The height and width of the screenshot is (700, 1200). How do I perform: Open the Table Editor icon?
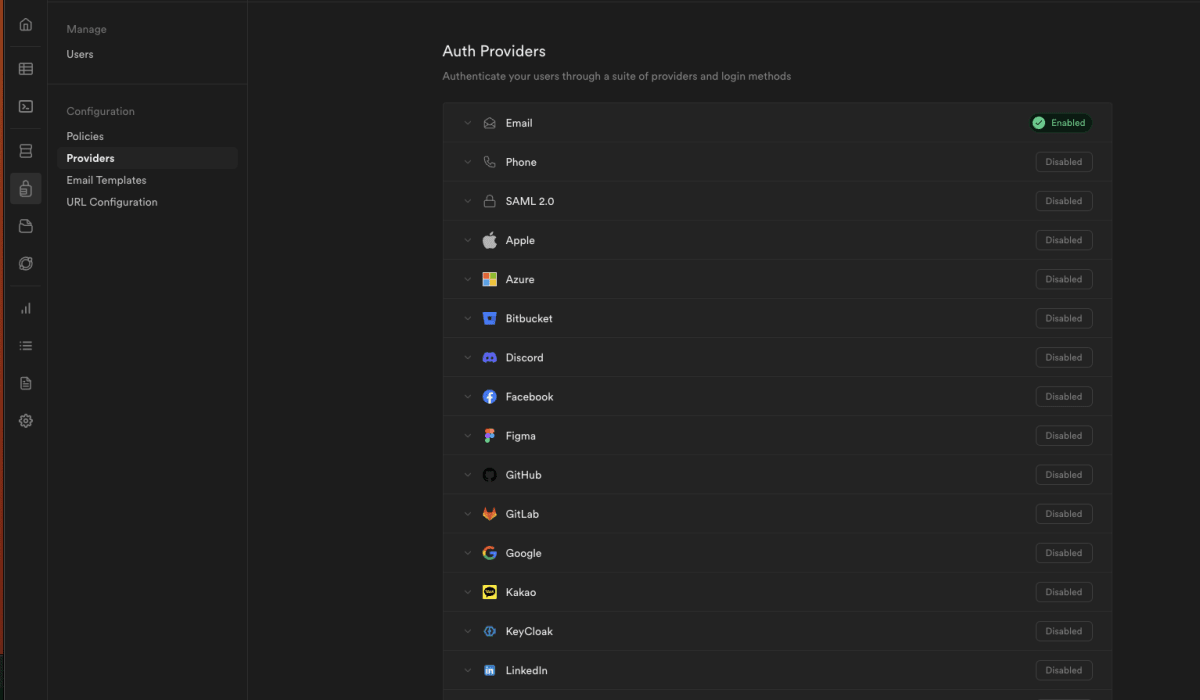tap(26, 69)
